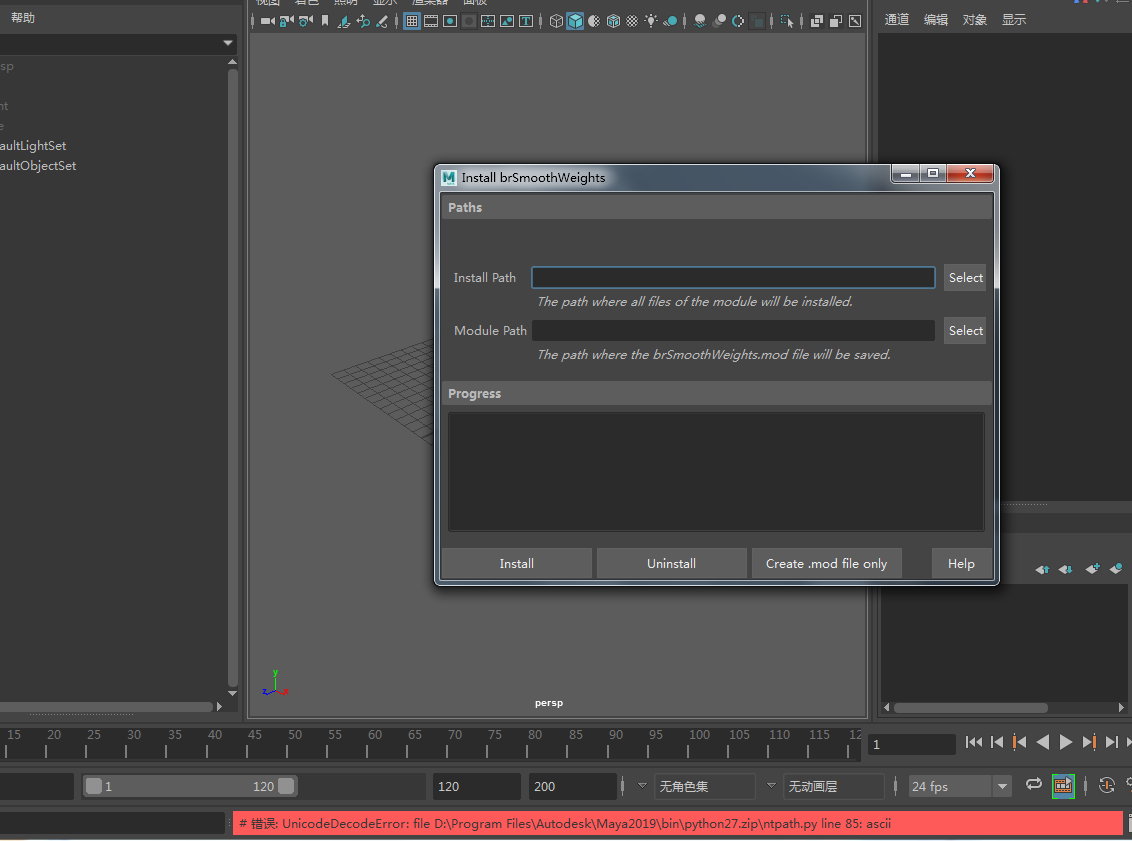Click the 2D Pan/Zoom icon
Image resolution: width=1132 pixels, height=841 pixels.
tap(363, 21)
